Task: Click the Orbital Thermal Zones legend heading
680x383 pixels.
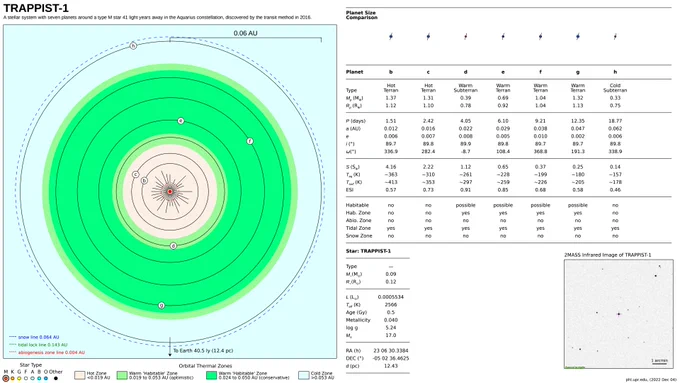Action: (x=205, y=366)
